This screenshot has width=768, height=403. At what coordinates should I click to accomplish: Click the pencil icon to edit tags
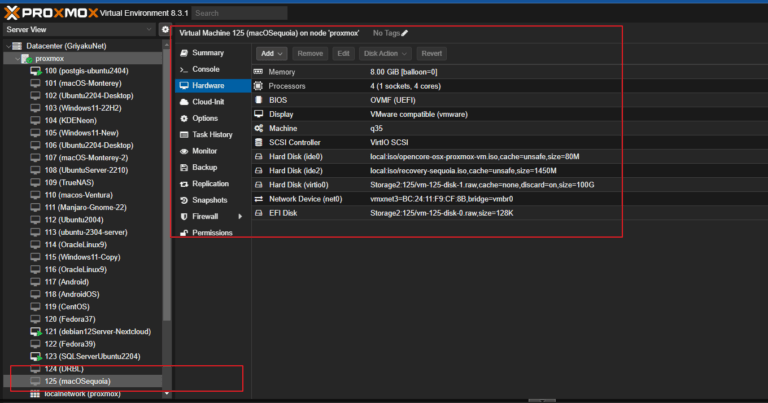pos(405,33)
